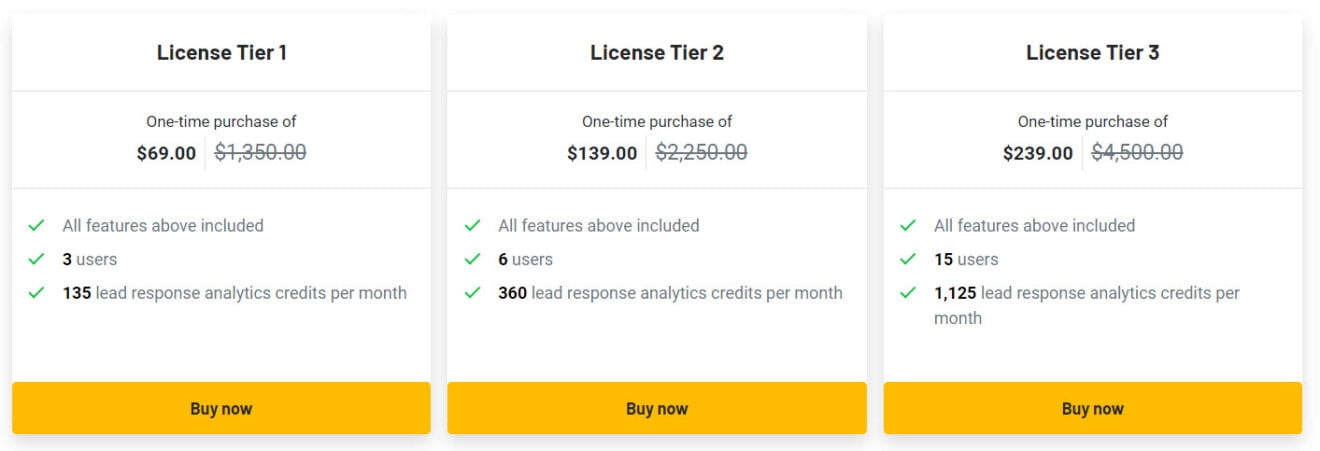This screenshot has height=451, width=1320.
Task: Click checkmark next to 15 users
Action: pos(908,260)
